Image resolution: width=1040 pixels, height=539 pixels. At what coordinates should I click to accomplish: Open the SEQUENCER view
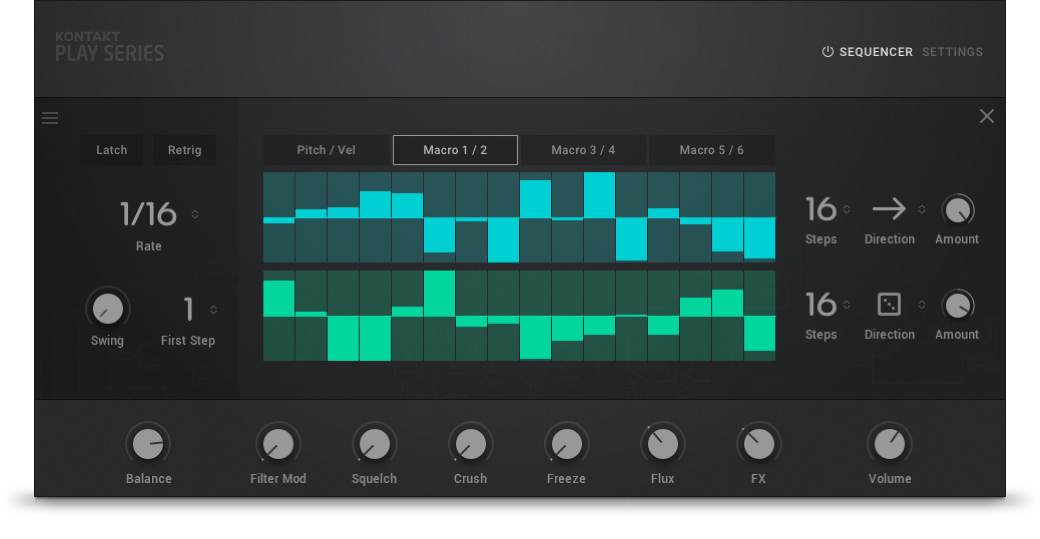click(876, 52)
